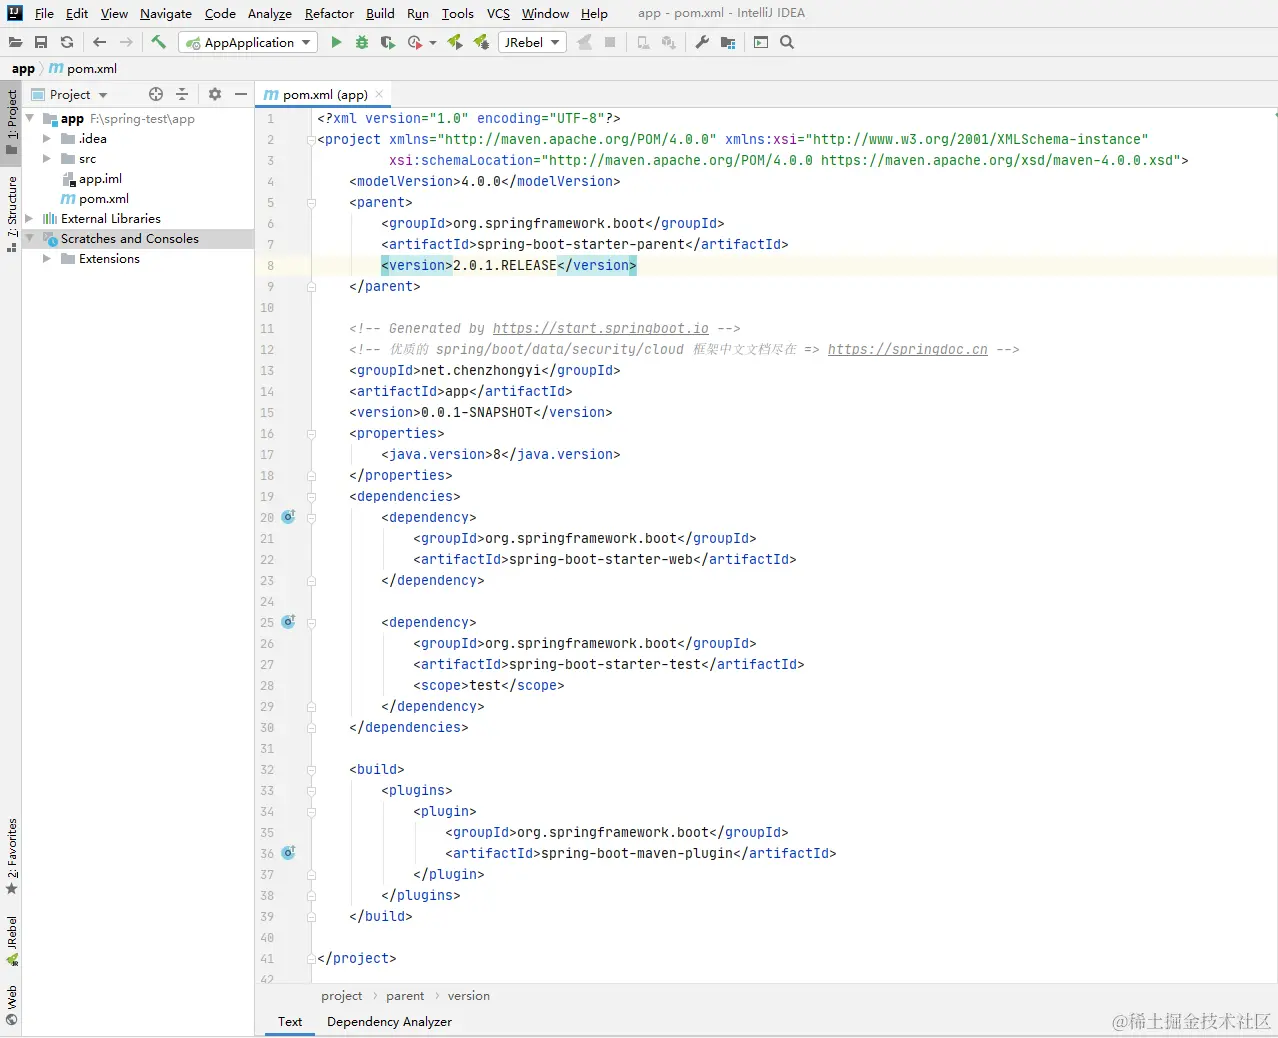
Task: Debug with JRebel rocket-bug icon
Action: [481, 42]
